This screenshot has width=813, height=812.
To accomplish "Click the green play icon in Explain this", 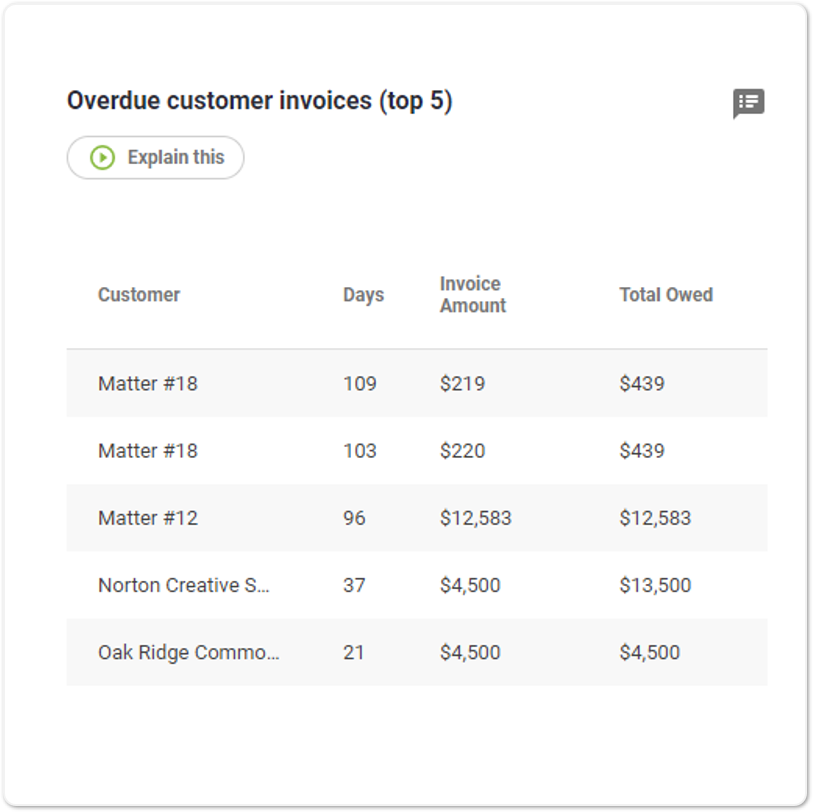I will click(x=102, y=158).
